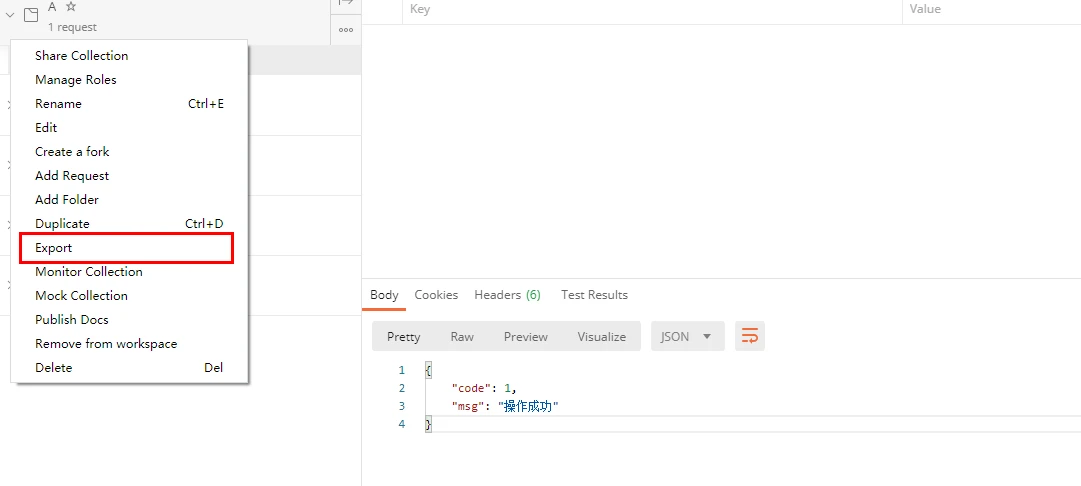1081x486 pixels.
Task: Open the JSON format dropdown
Action: (687, 336)
